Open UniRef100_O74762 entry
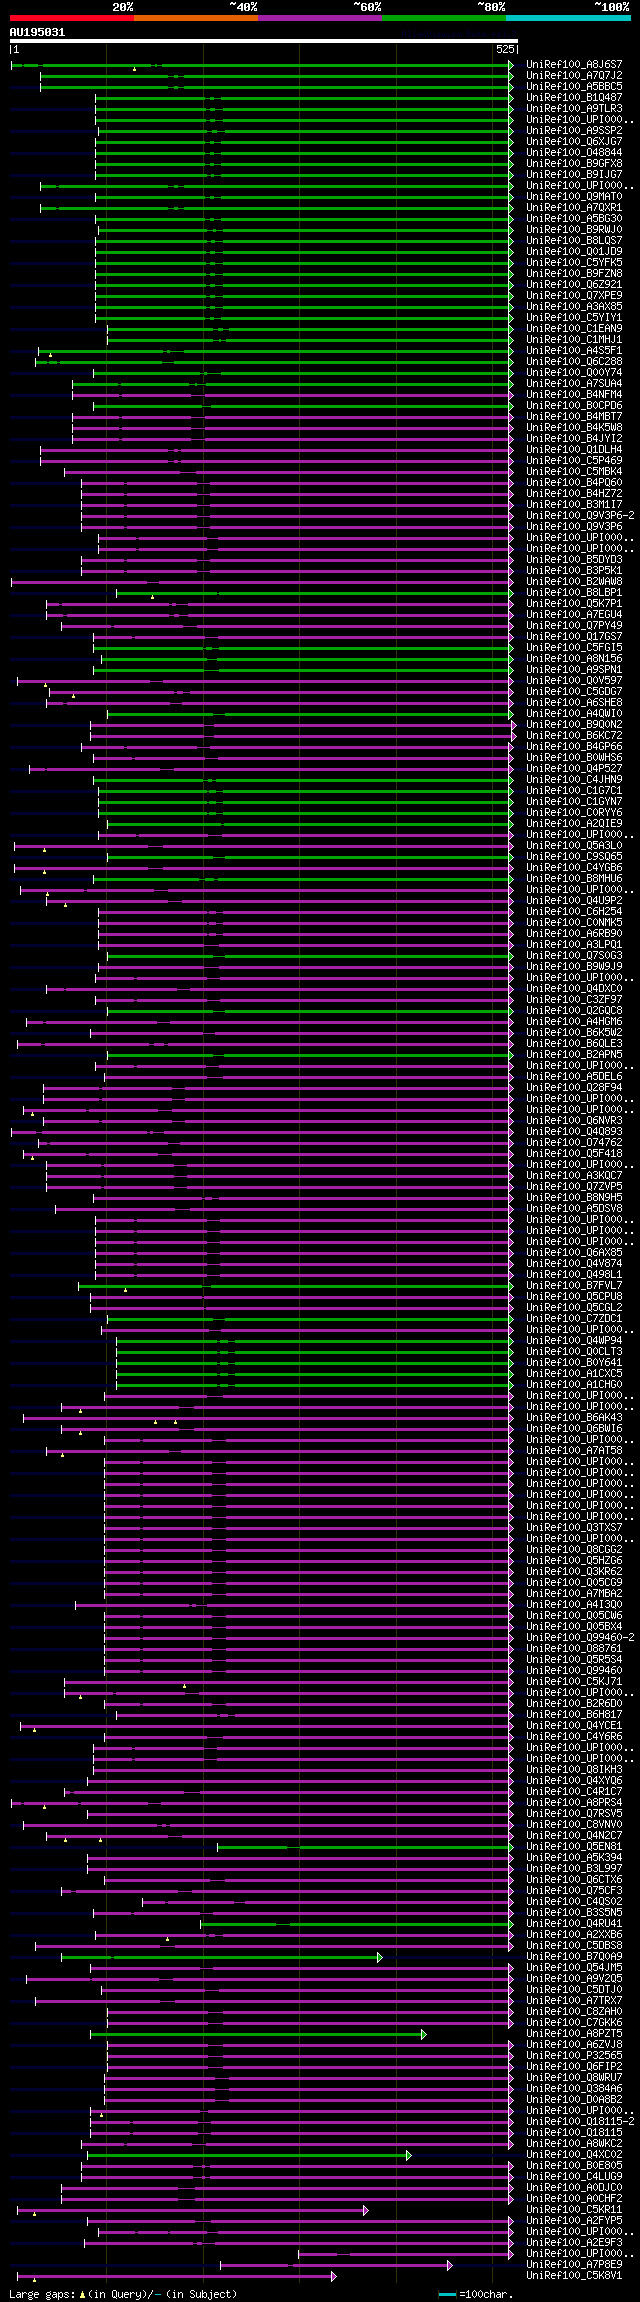 coord(574,1143)
